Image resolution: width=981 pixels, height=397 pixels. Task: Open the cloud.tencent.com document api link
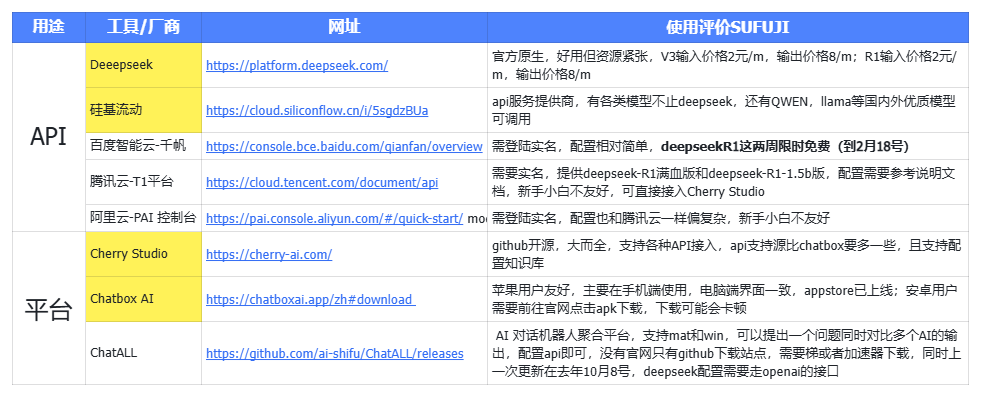click(x=322, y=183)
